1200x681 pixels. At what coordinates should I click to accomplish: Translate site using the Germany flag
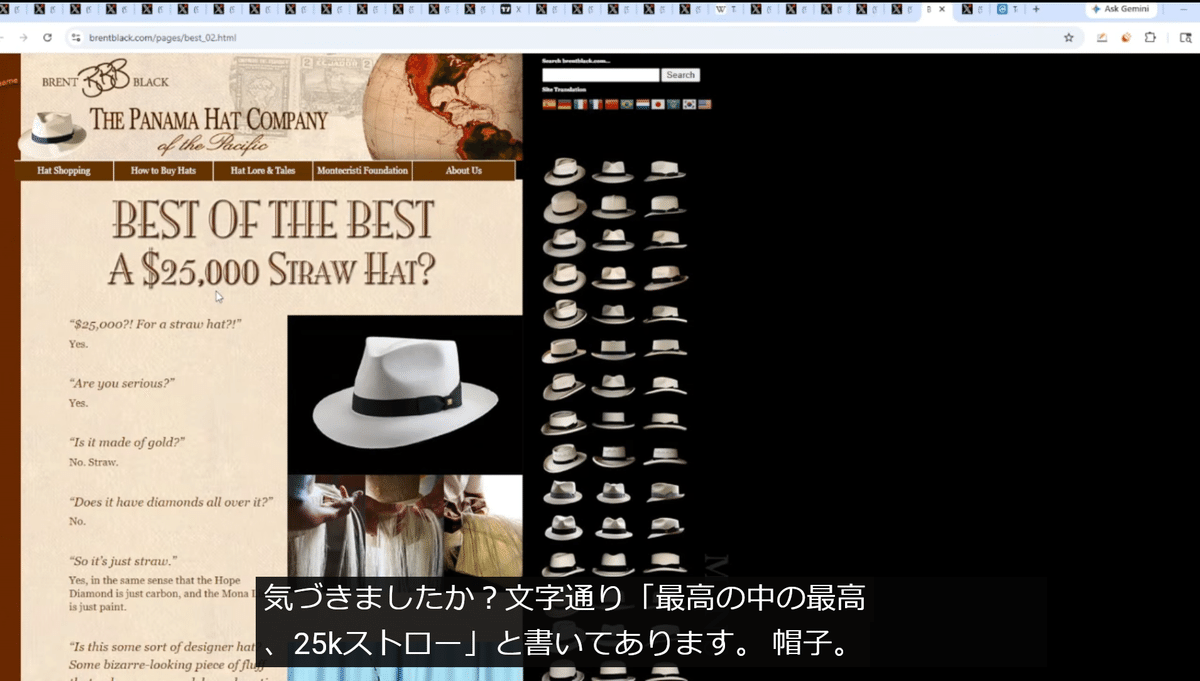(565, 104)
